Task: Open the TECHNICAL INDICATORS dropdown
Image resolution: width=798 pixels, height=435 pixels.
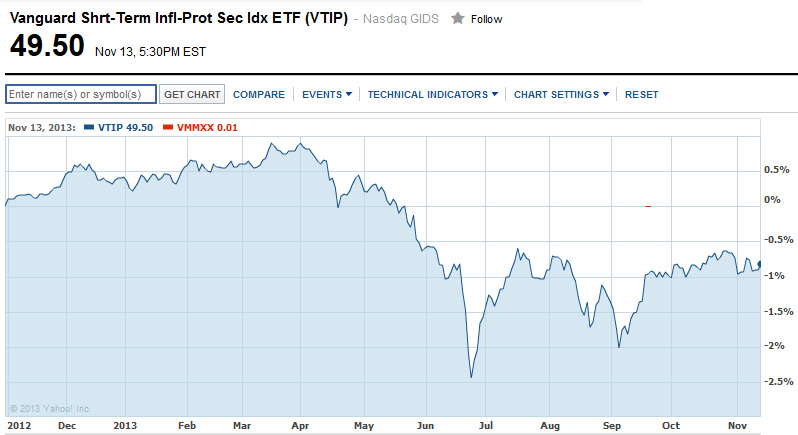Action: point(433,94)
